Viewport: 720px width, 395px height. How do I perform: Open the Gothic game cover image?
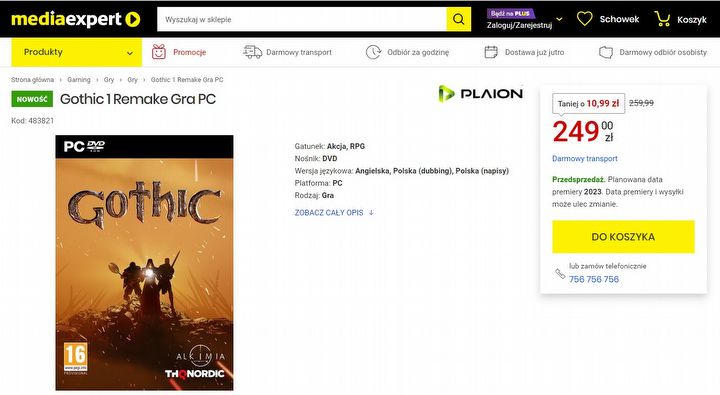click(144, 263)
